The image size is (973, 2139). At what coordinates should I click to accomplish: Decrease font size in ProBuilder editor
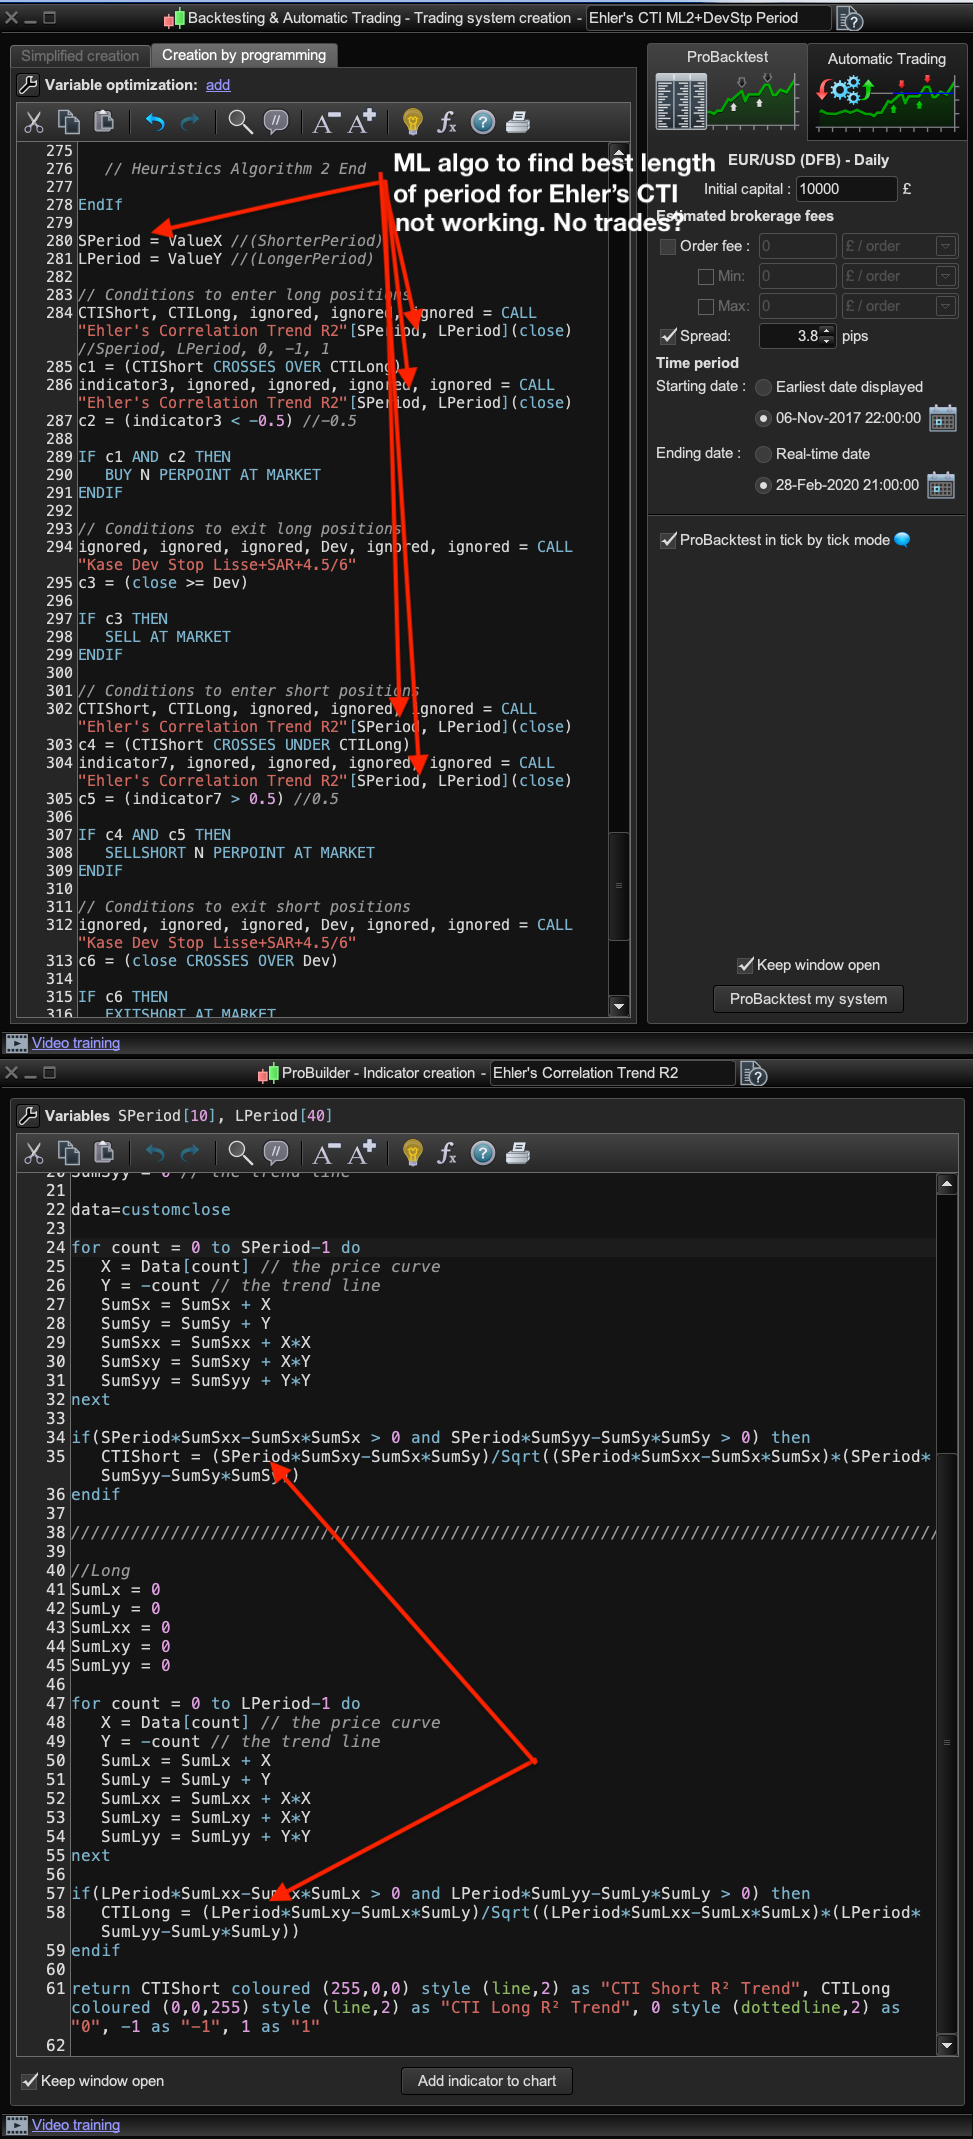pos(326,1153)
